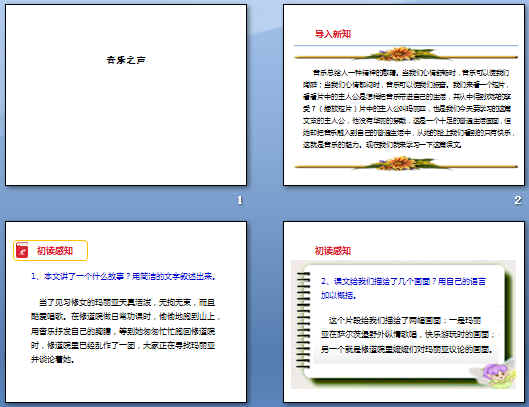Click the purple-haired fairy image on slide 4
This screenshot has height=407, width=529.
[494, 374]
